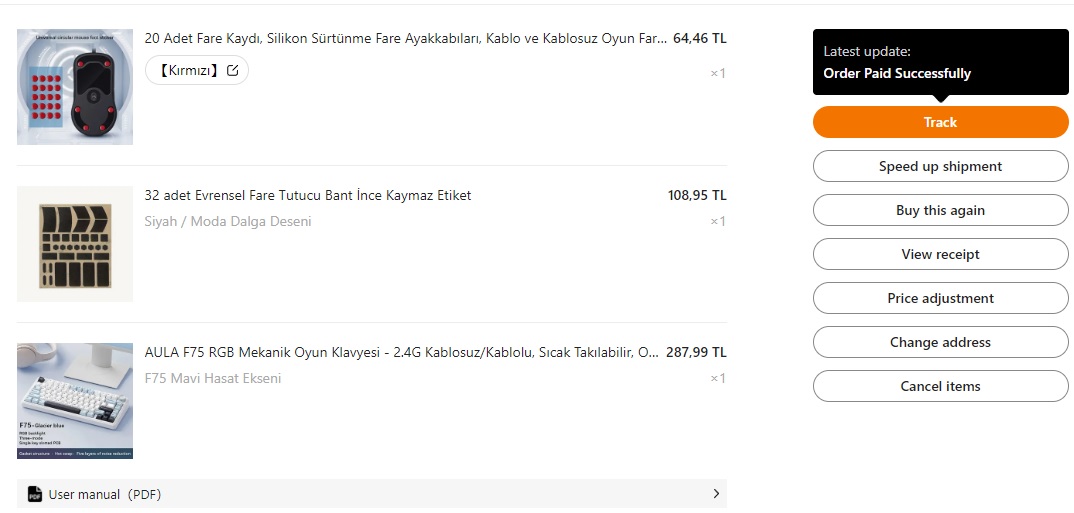Select Cancel items
Image resolution: width=1074 pixels, height=513 pixels.
point(940,386)
